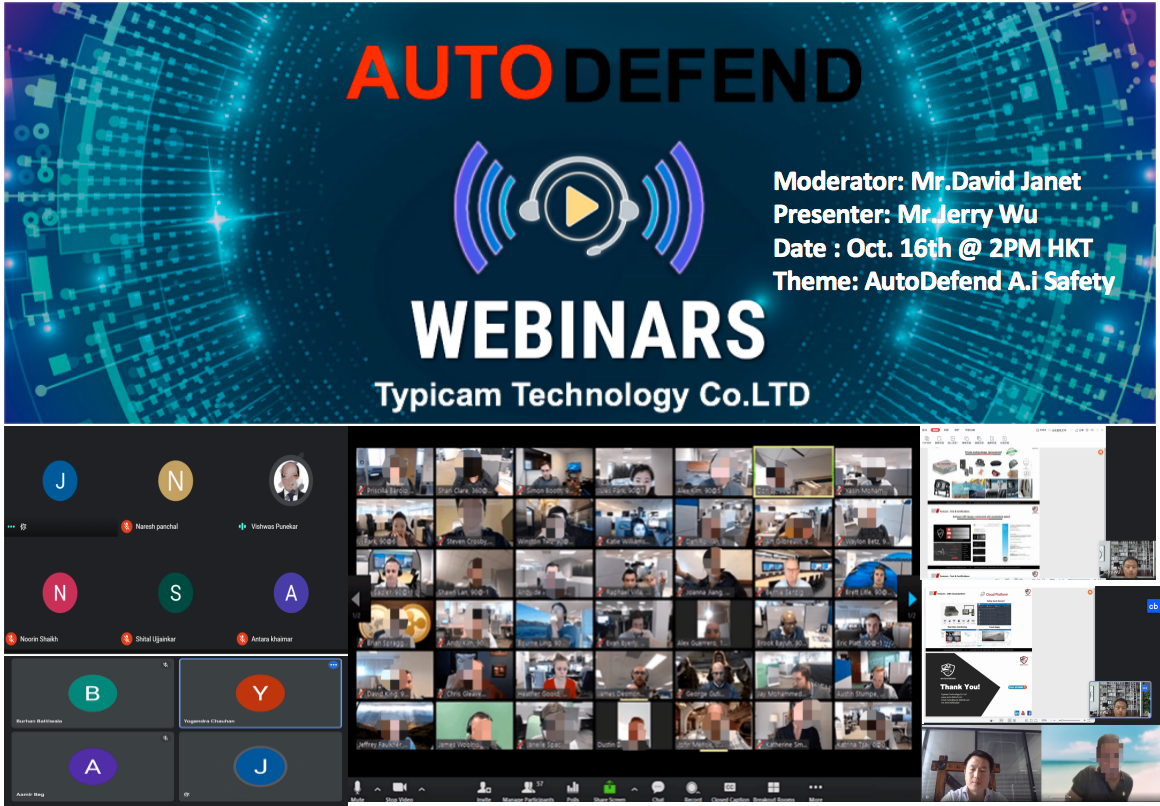This screenshot has height=806, width=1160.
Task: Click speaking indicator beside Vishwas Punekar
Action: (242, 526)
